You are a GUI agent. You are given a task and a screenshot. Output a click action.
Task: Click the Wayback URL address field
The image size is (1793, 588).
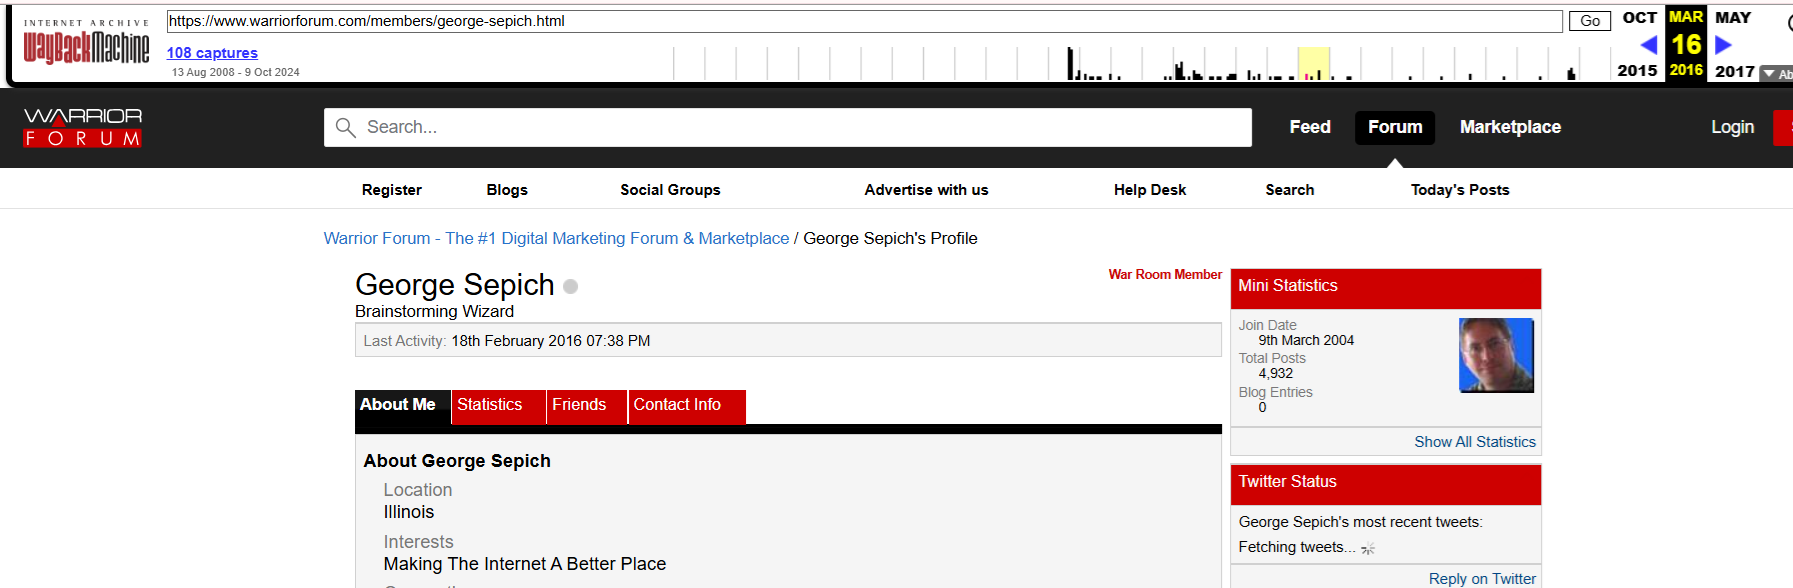tap(863, 21)
